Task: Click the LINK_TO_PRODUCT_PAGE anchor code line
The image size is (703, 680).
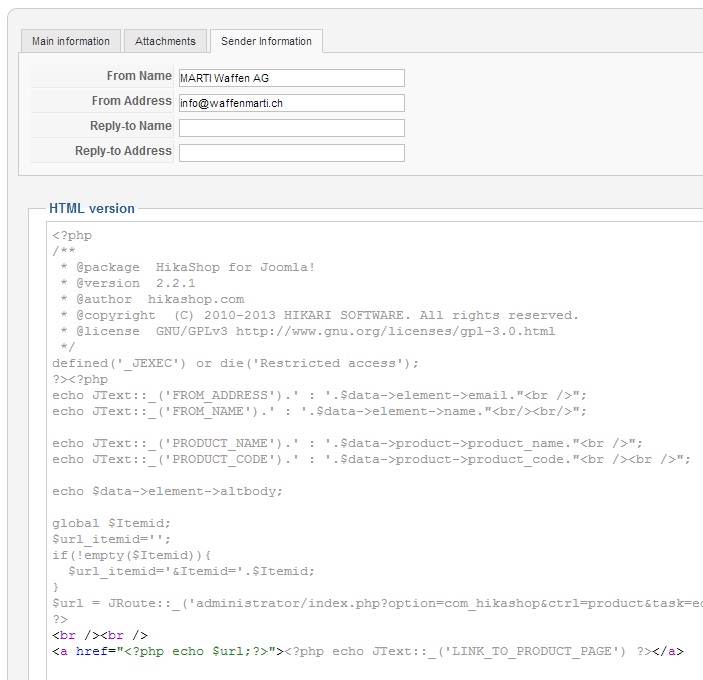Action: coord(368,651)
